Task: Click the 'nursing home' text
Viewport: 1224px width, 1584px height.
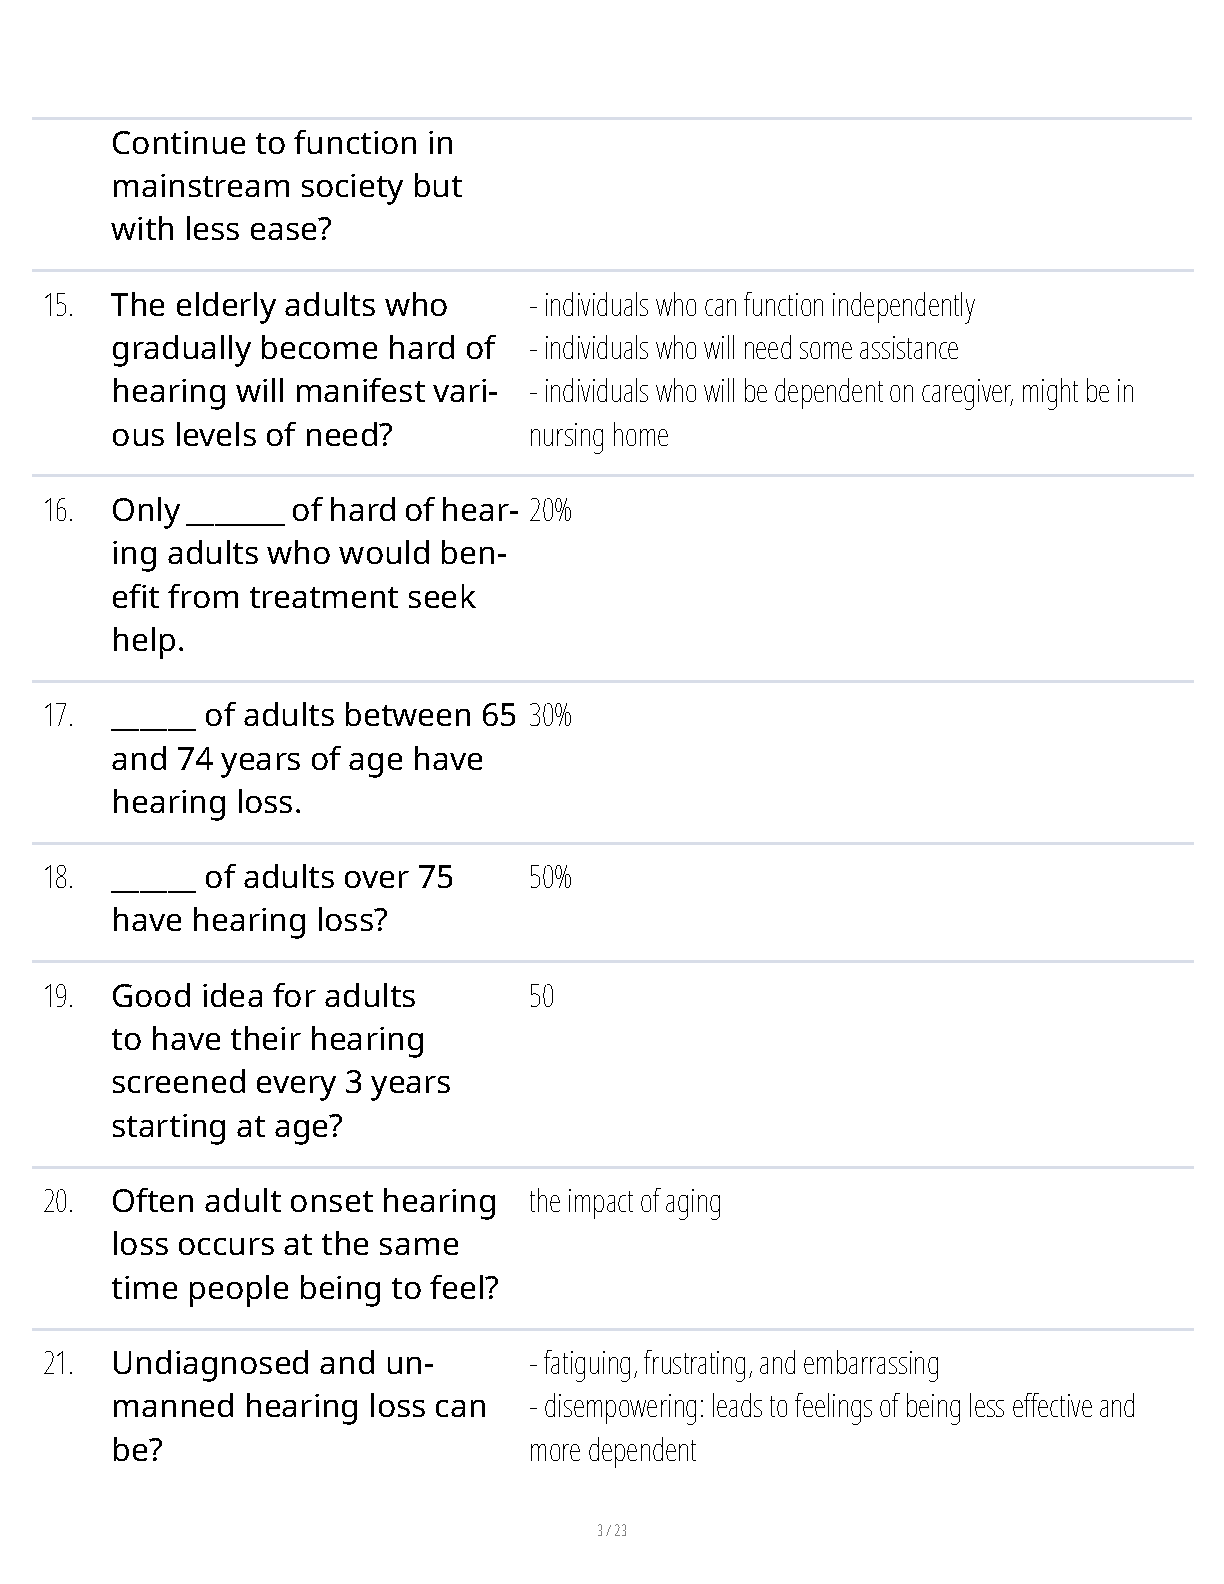Action: coord(599,436)
